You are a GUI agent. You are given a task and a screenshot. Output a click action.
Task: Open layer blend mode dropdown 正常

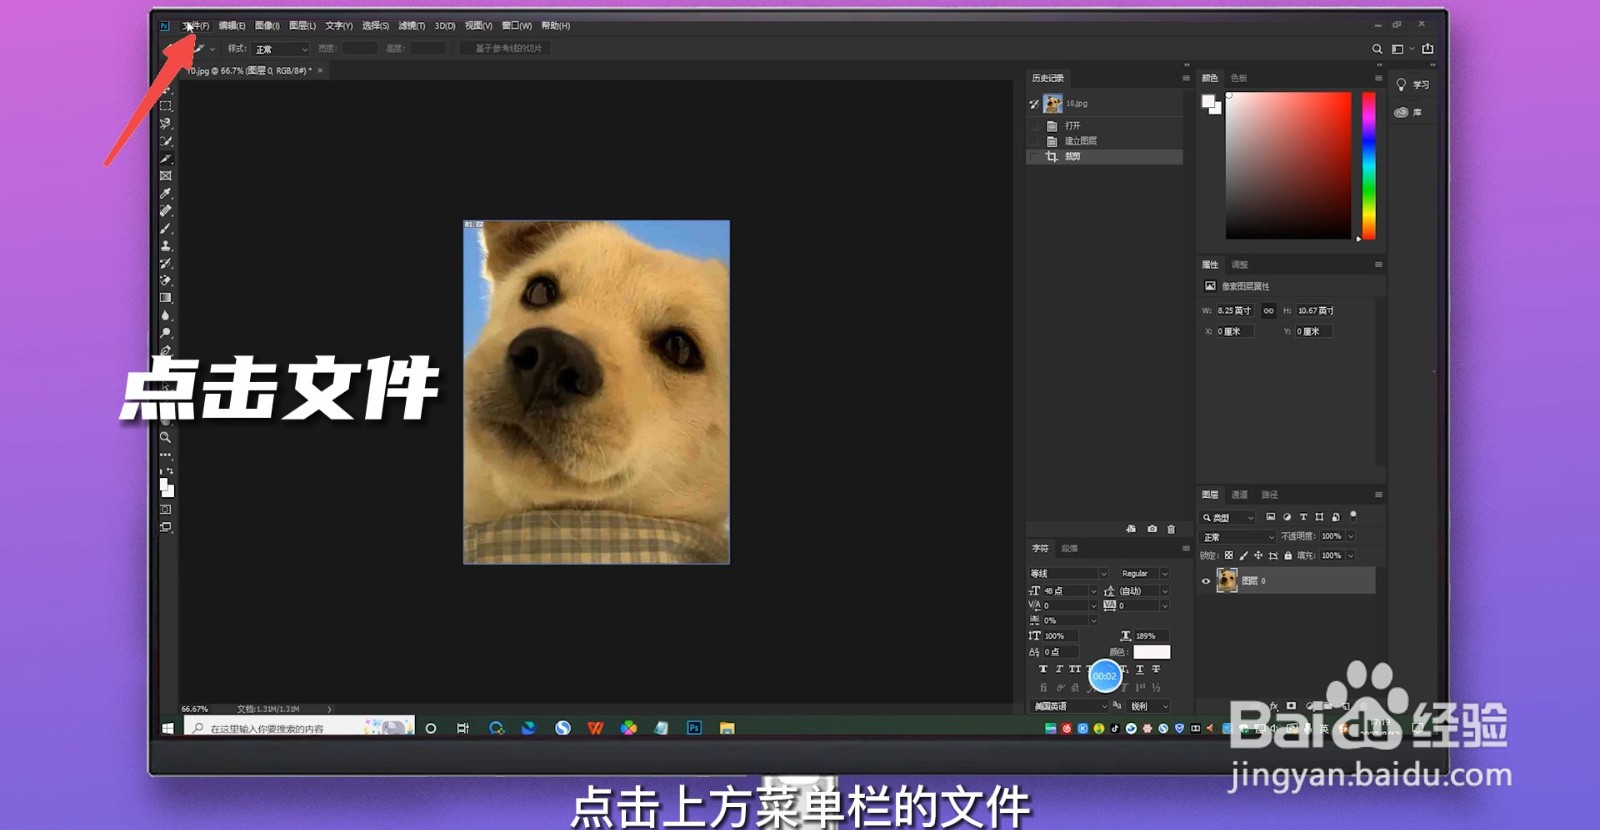1238,537
